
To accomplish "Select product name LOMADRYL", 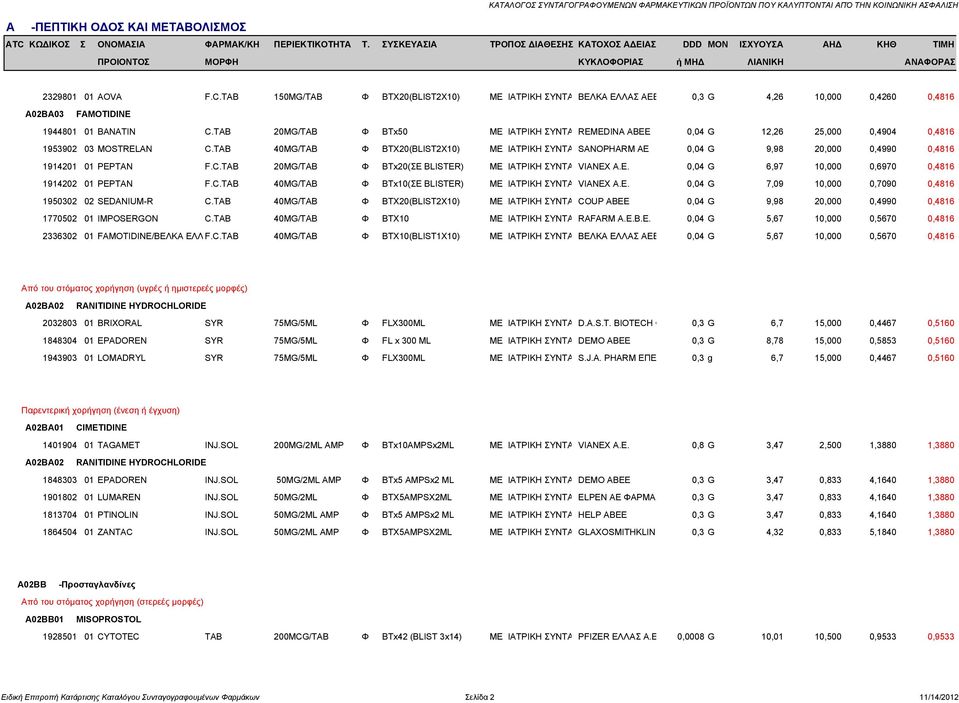I will (x=121, y=358).
